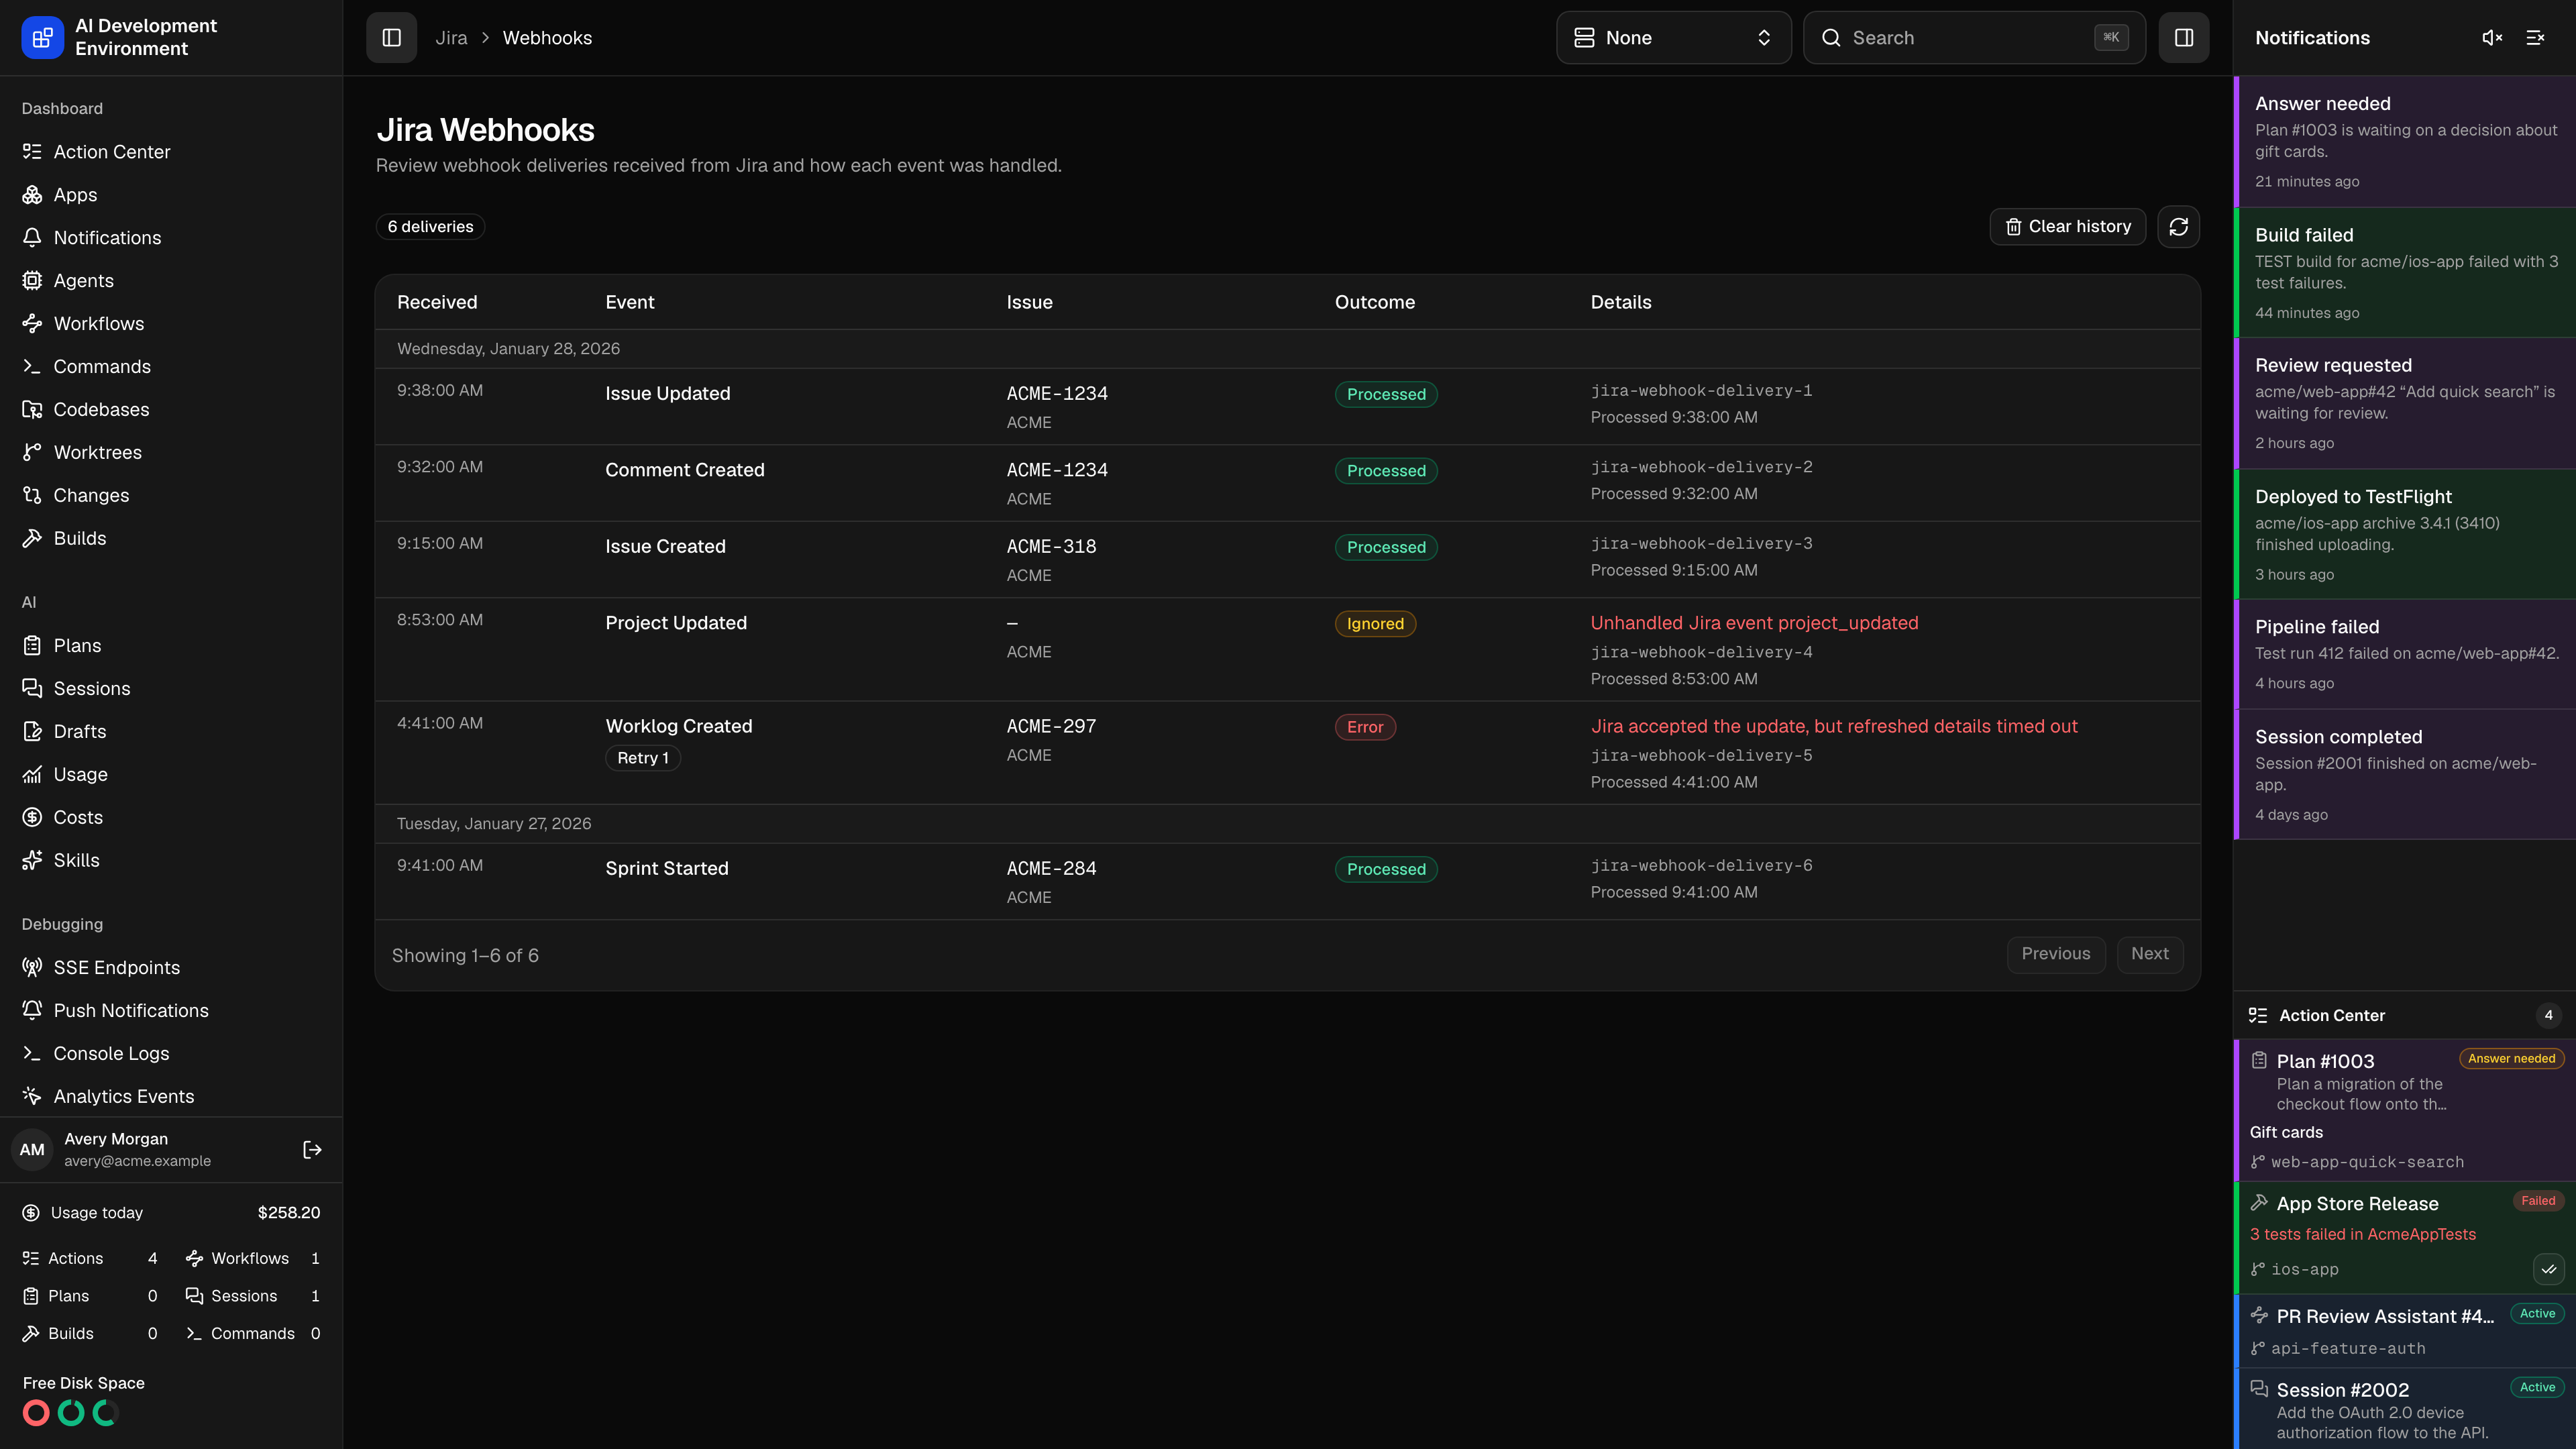Click the refresh deliveries icon button

[2178, 227]
